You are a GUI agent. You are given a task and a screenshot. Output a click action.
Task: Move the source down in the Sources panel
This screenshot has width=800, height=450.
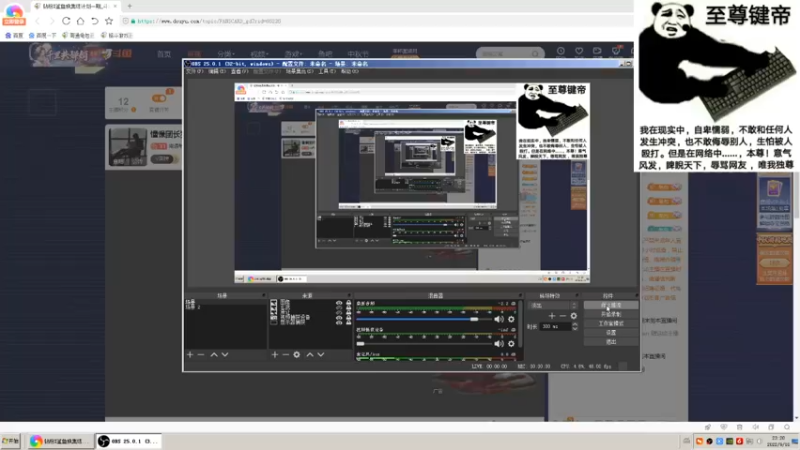point(321,355)
